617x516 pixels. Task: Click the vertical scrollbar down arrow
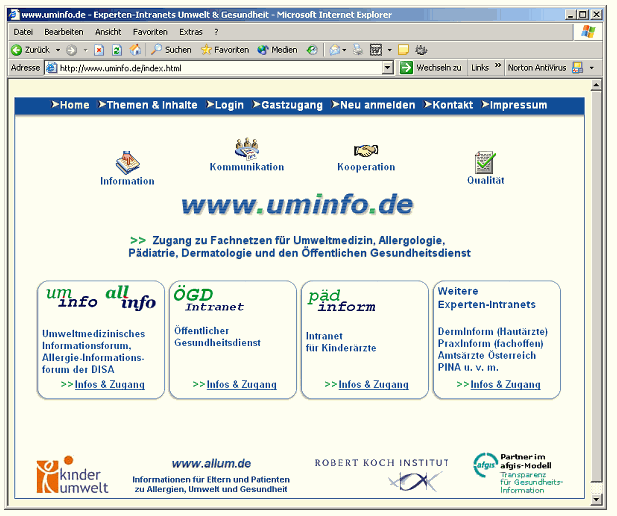click(597, 499)
